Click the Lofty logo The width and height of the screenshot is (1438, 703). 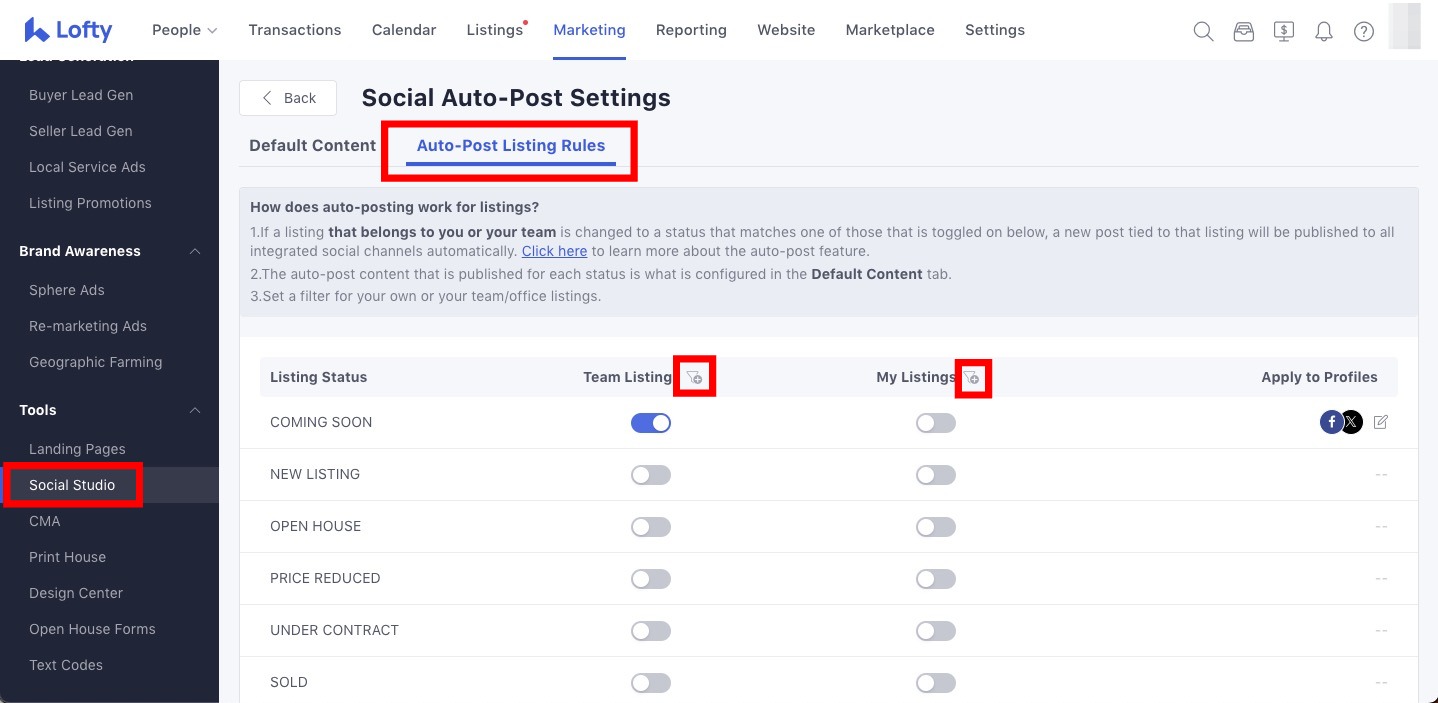[x=68, y=30]
